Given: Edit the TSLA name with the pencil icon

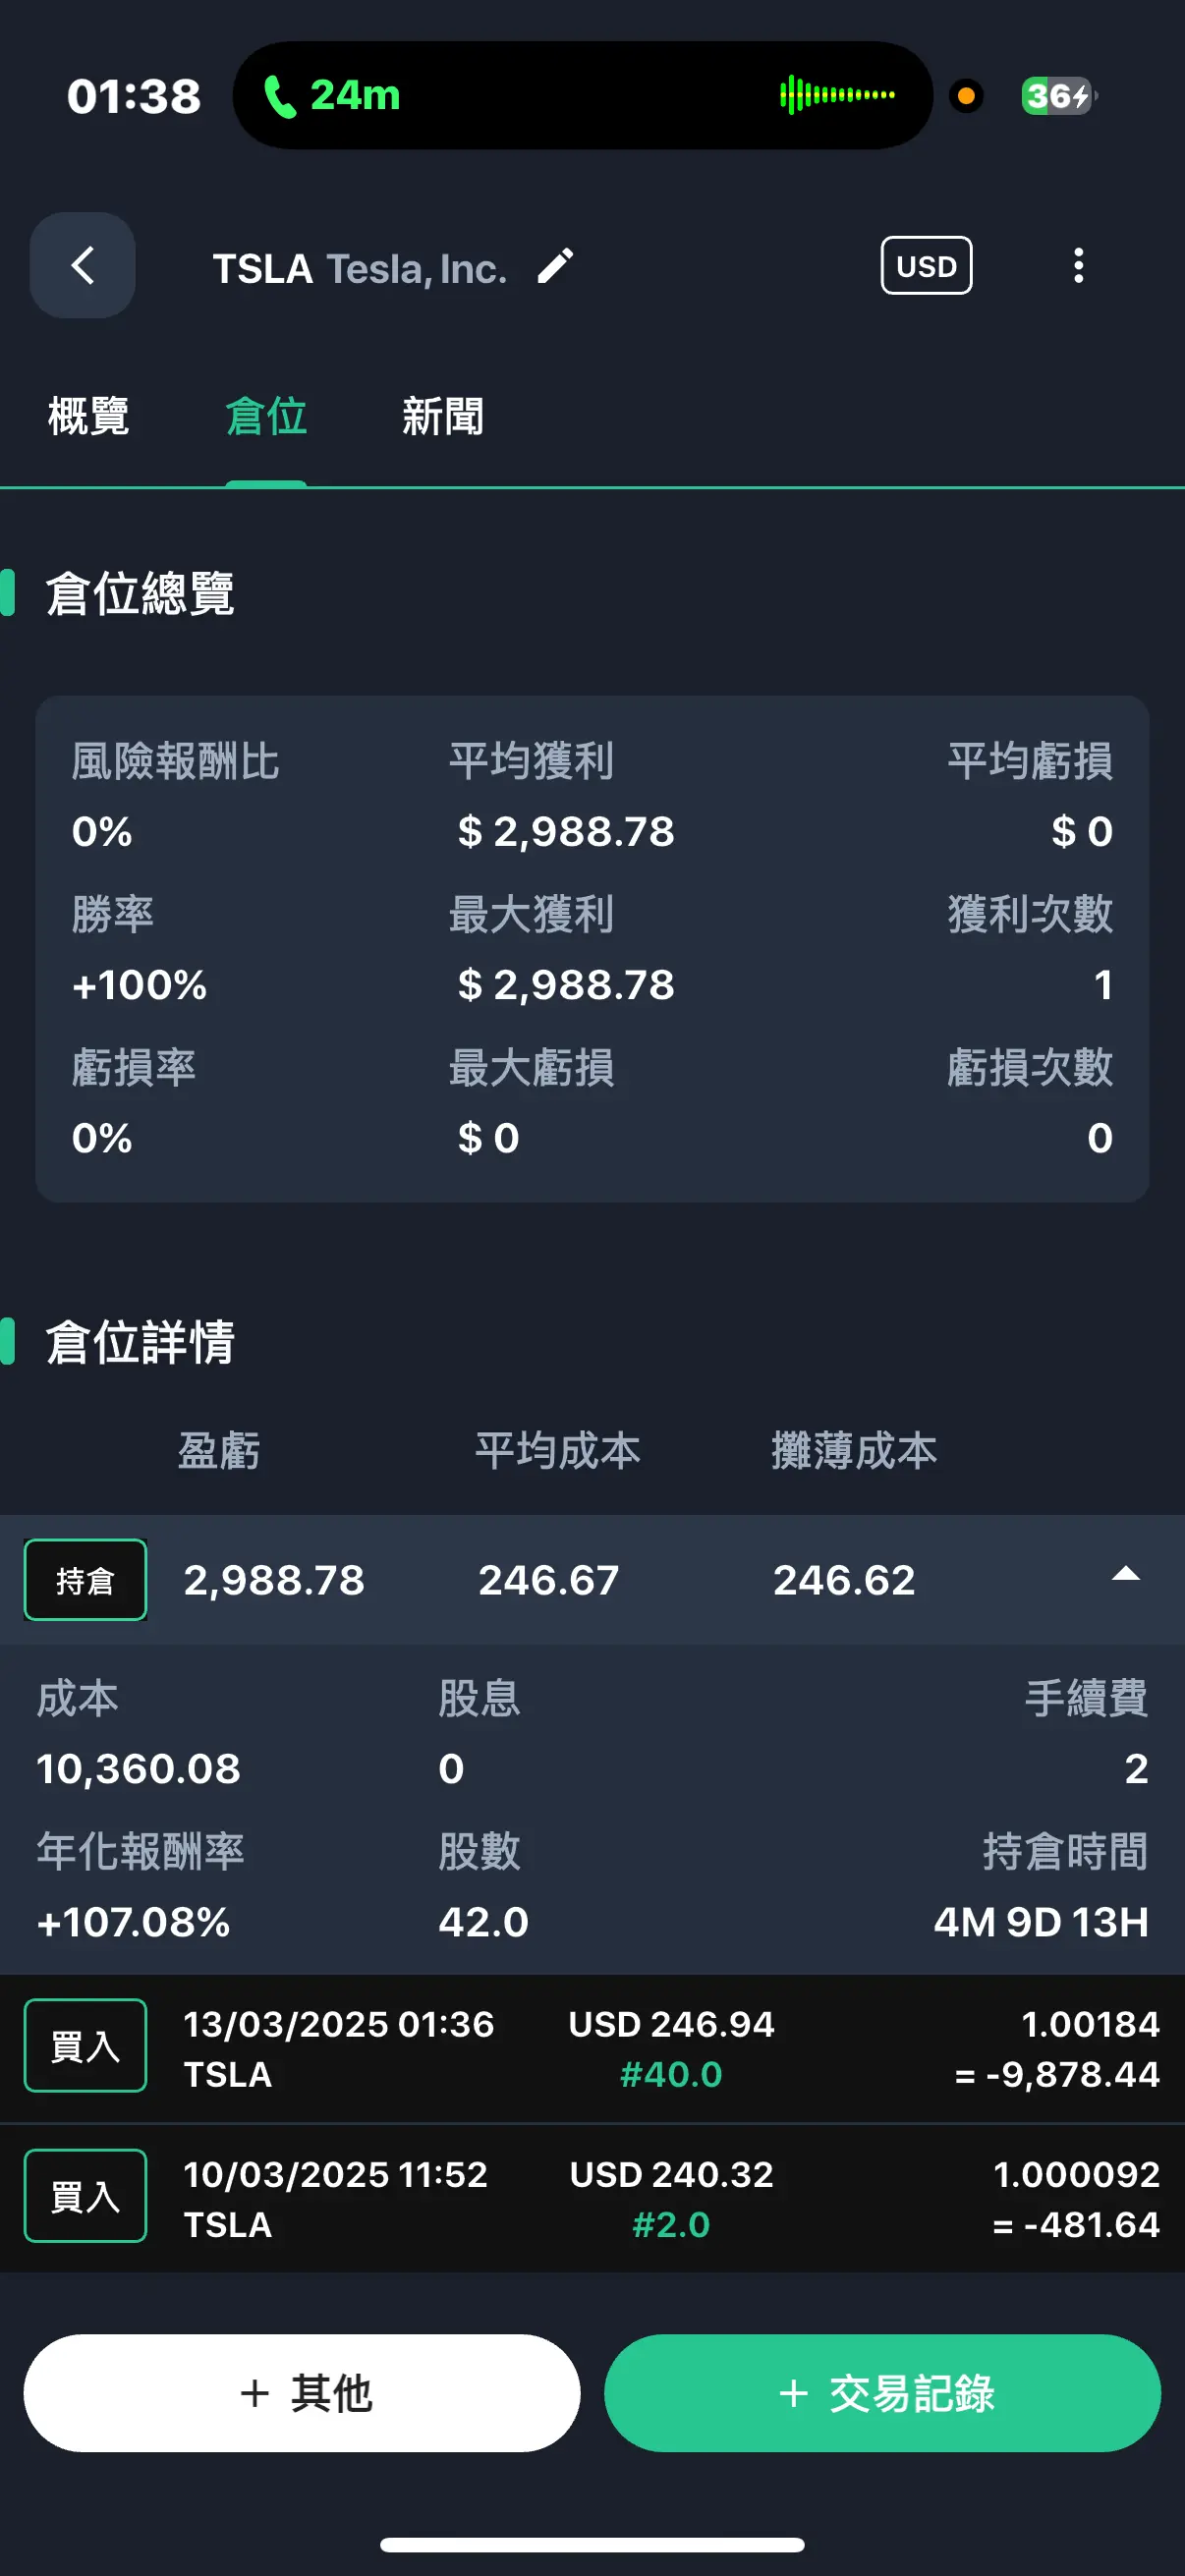Looking at the screenshot, I should point(555,266).
